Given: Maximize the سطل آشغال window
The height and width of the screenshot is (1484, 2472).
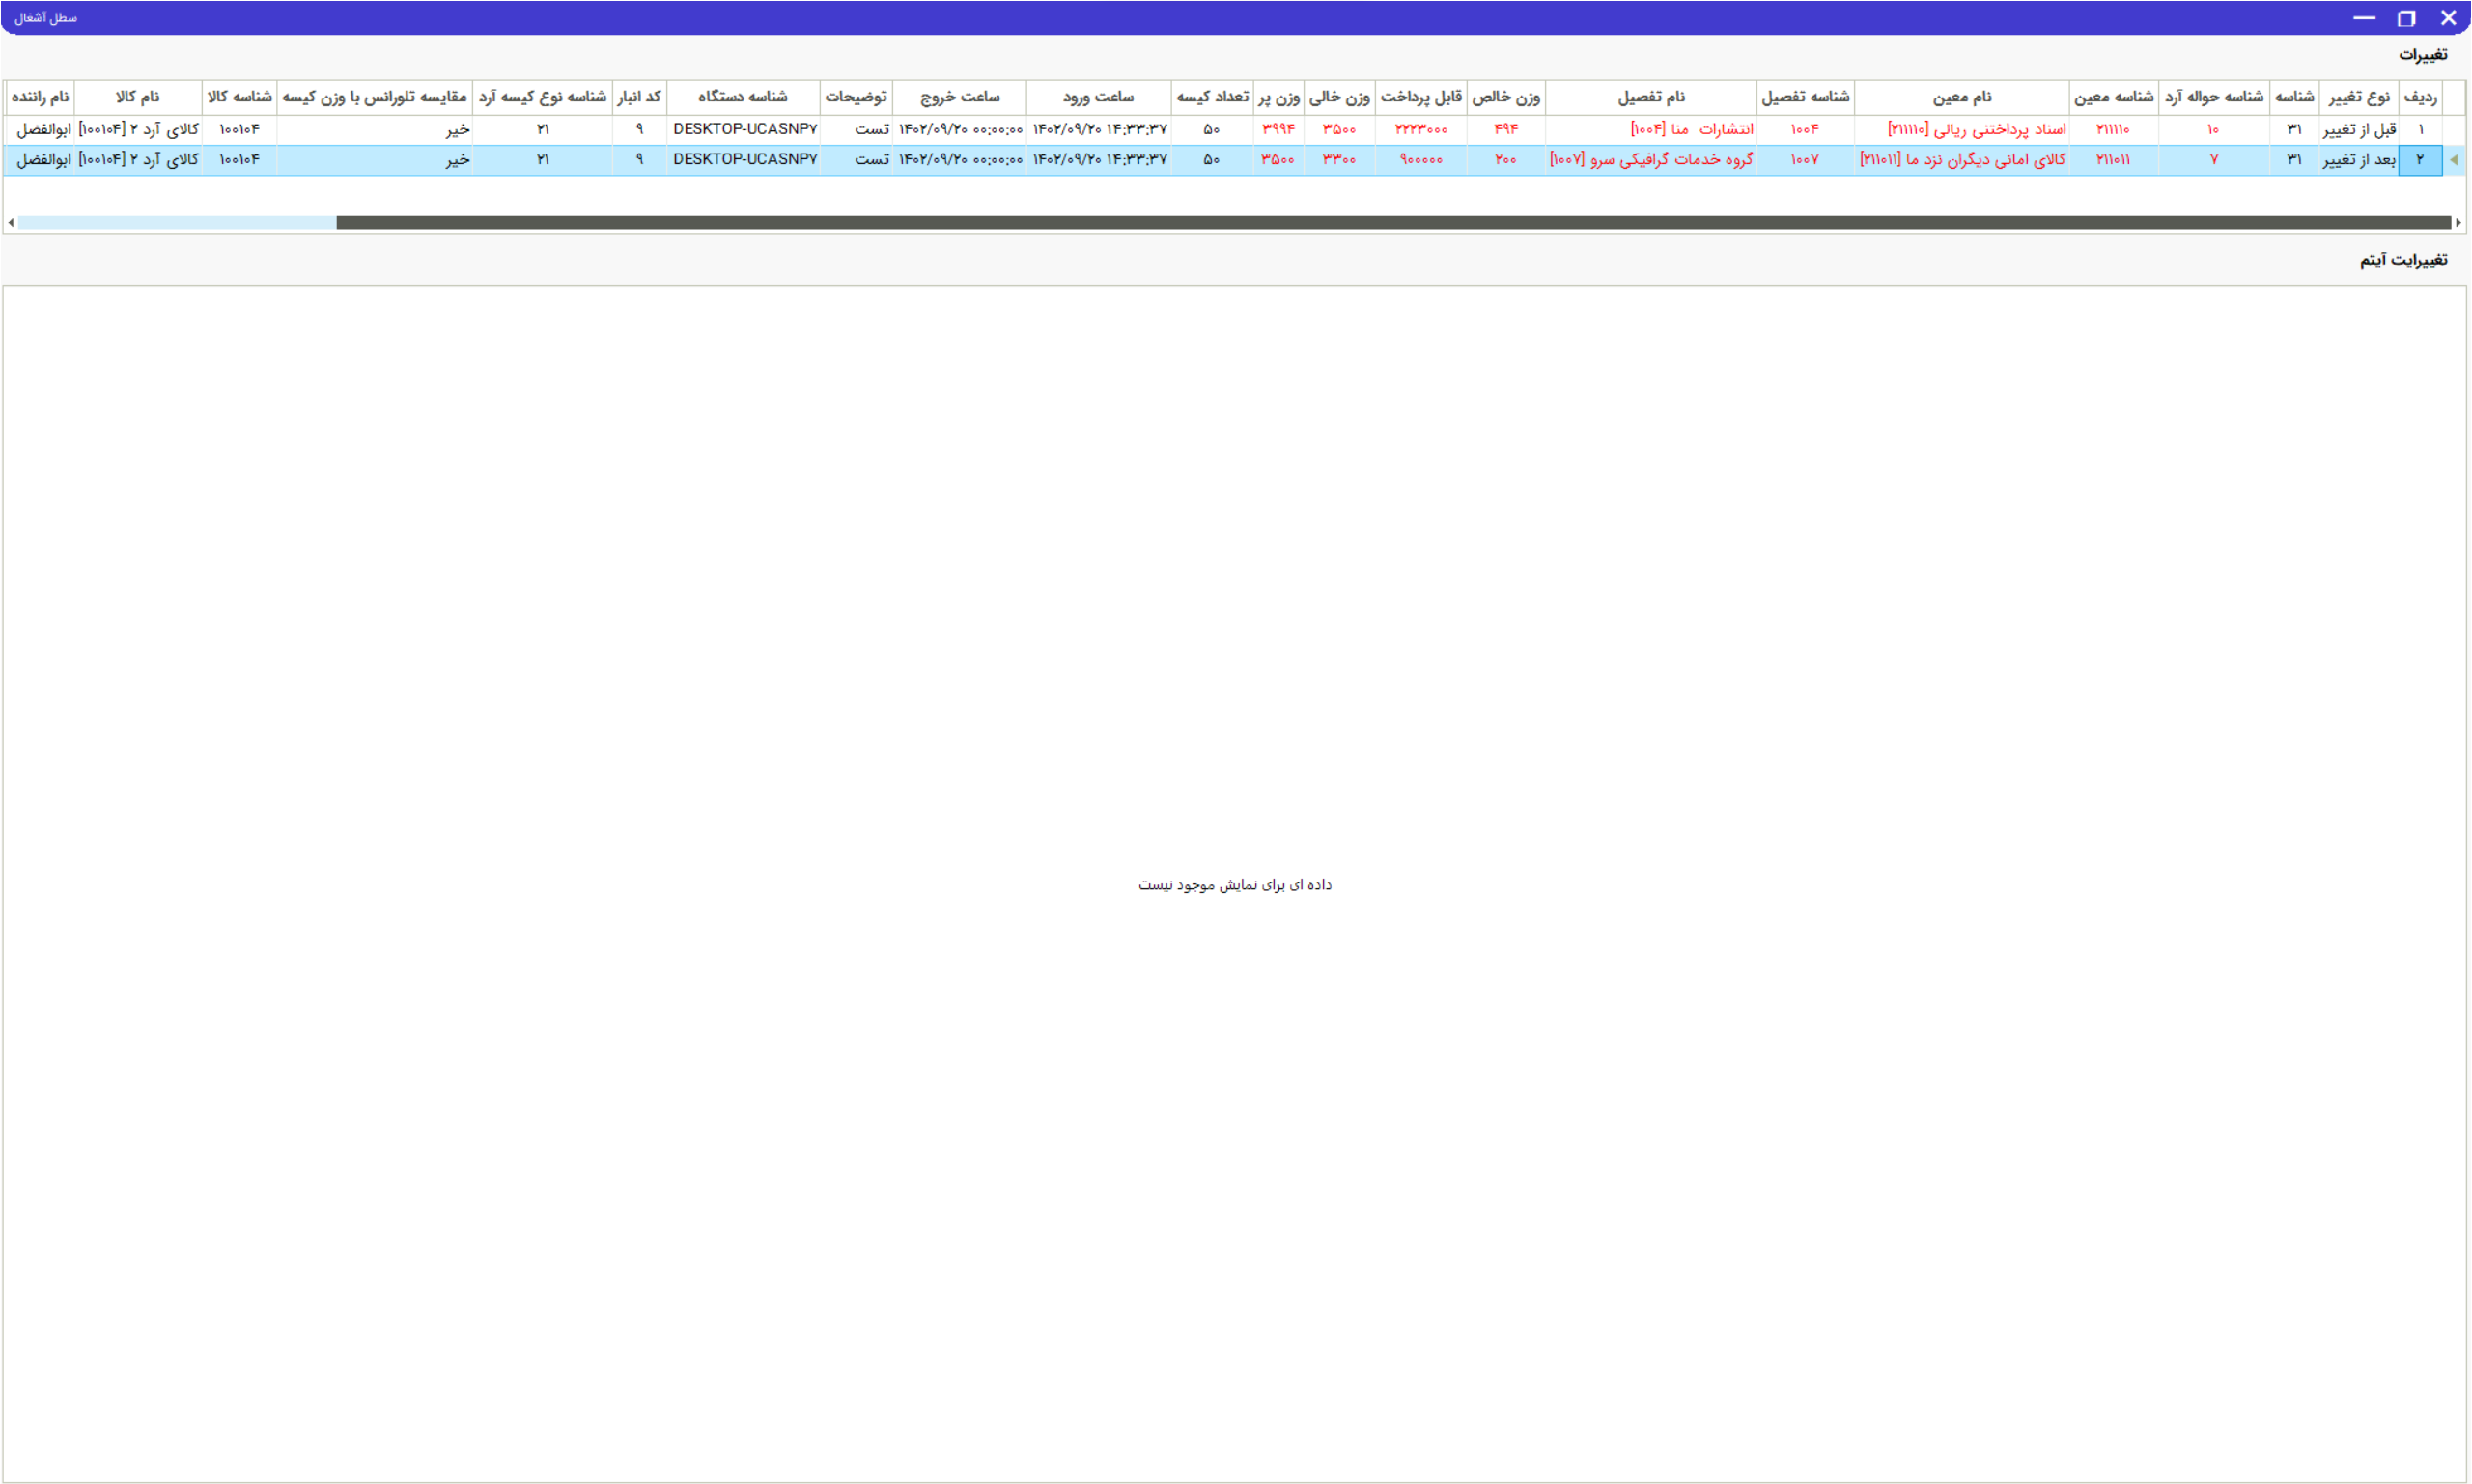Looking at the screenshot, I should [2406, 18].
